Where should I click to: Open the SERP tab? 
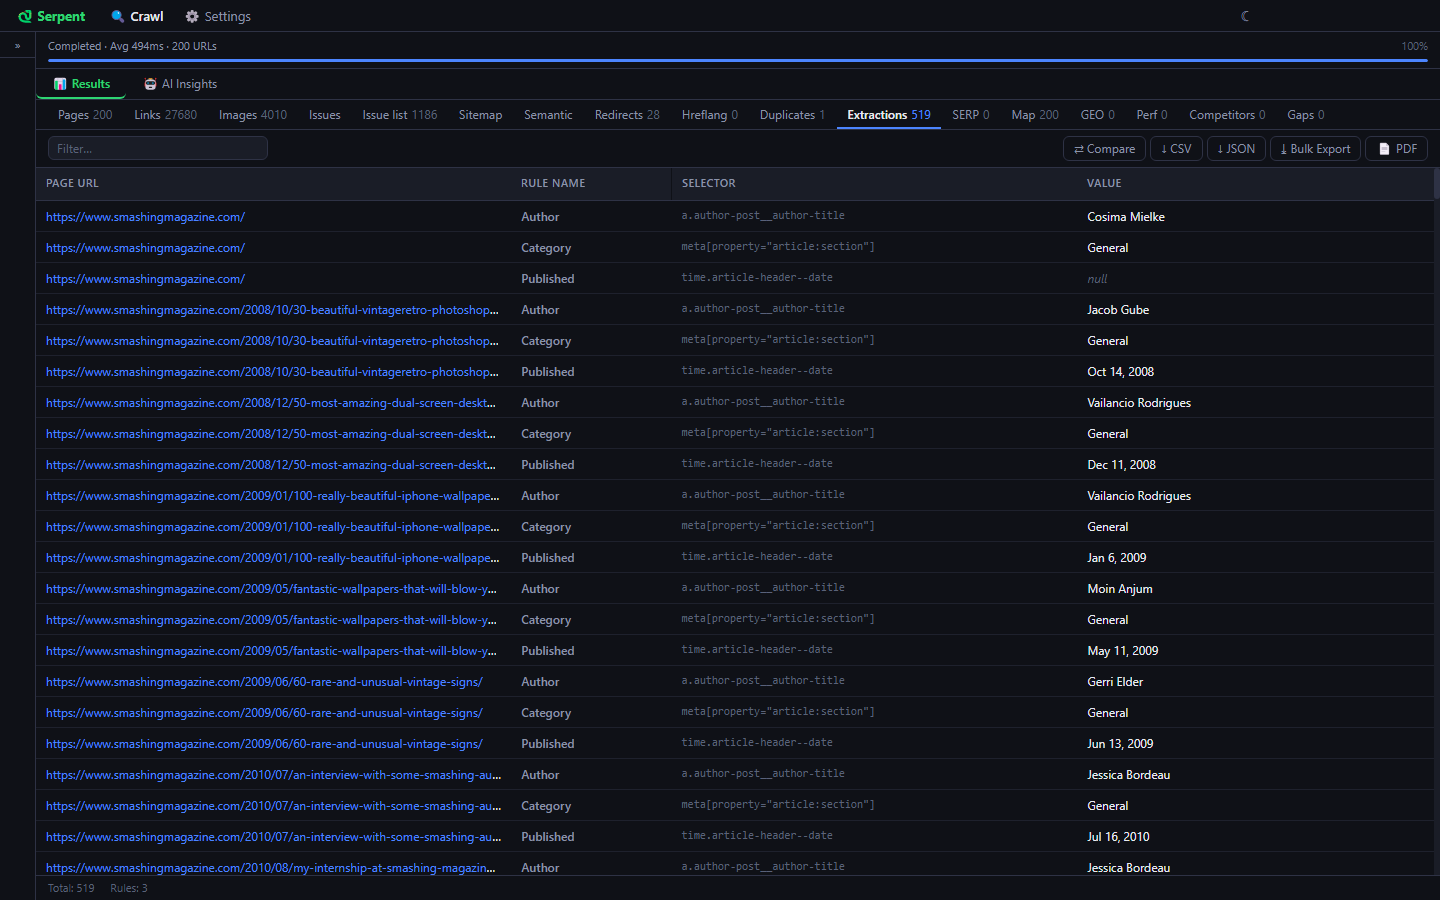971,115
